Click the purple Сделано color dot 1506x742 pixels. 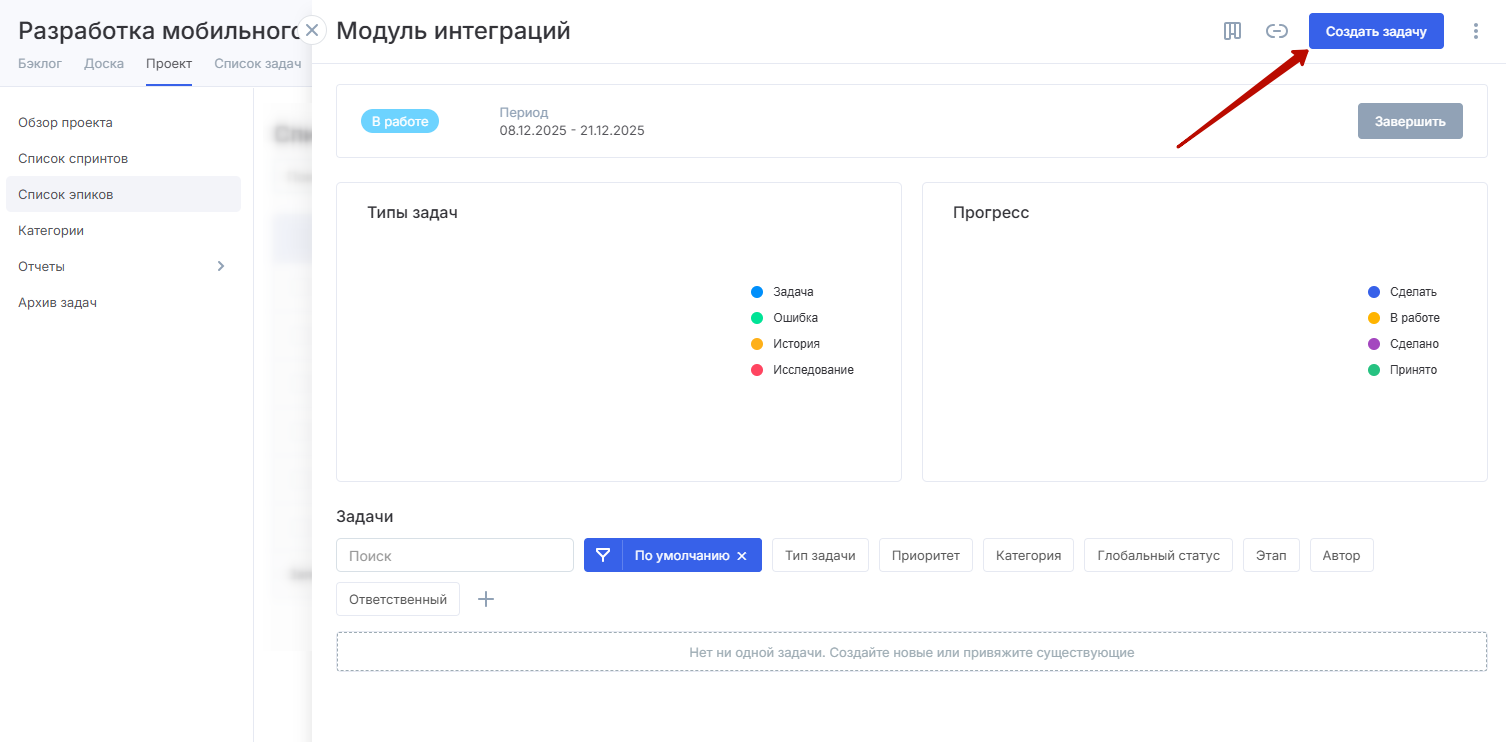pos(1374,344)
